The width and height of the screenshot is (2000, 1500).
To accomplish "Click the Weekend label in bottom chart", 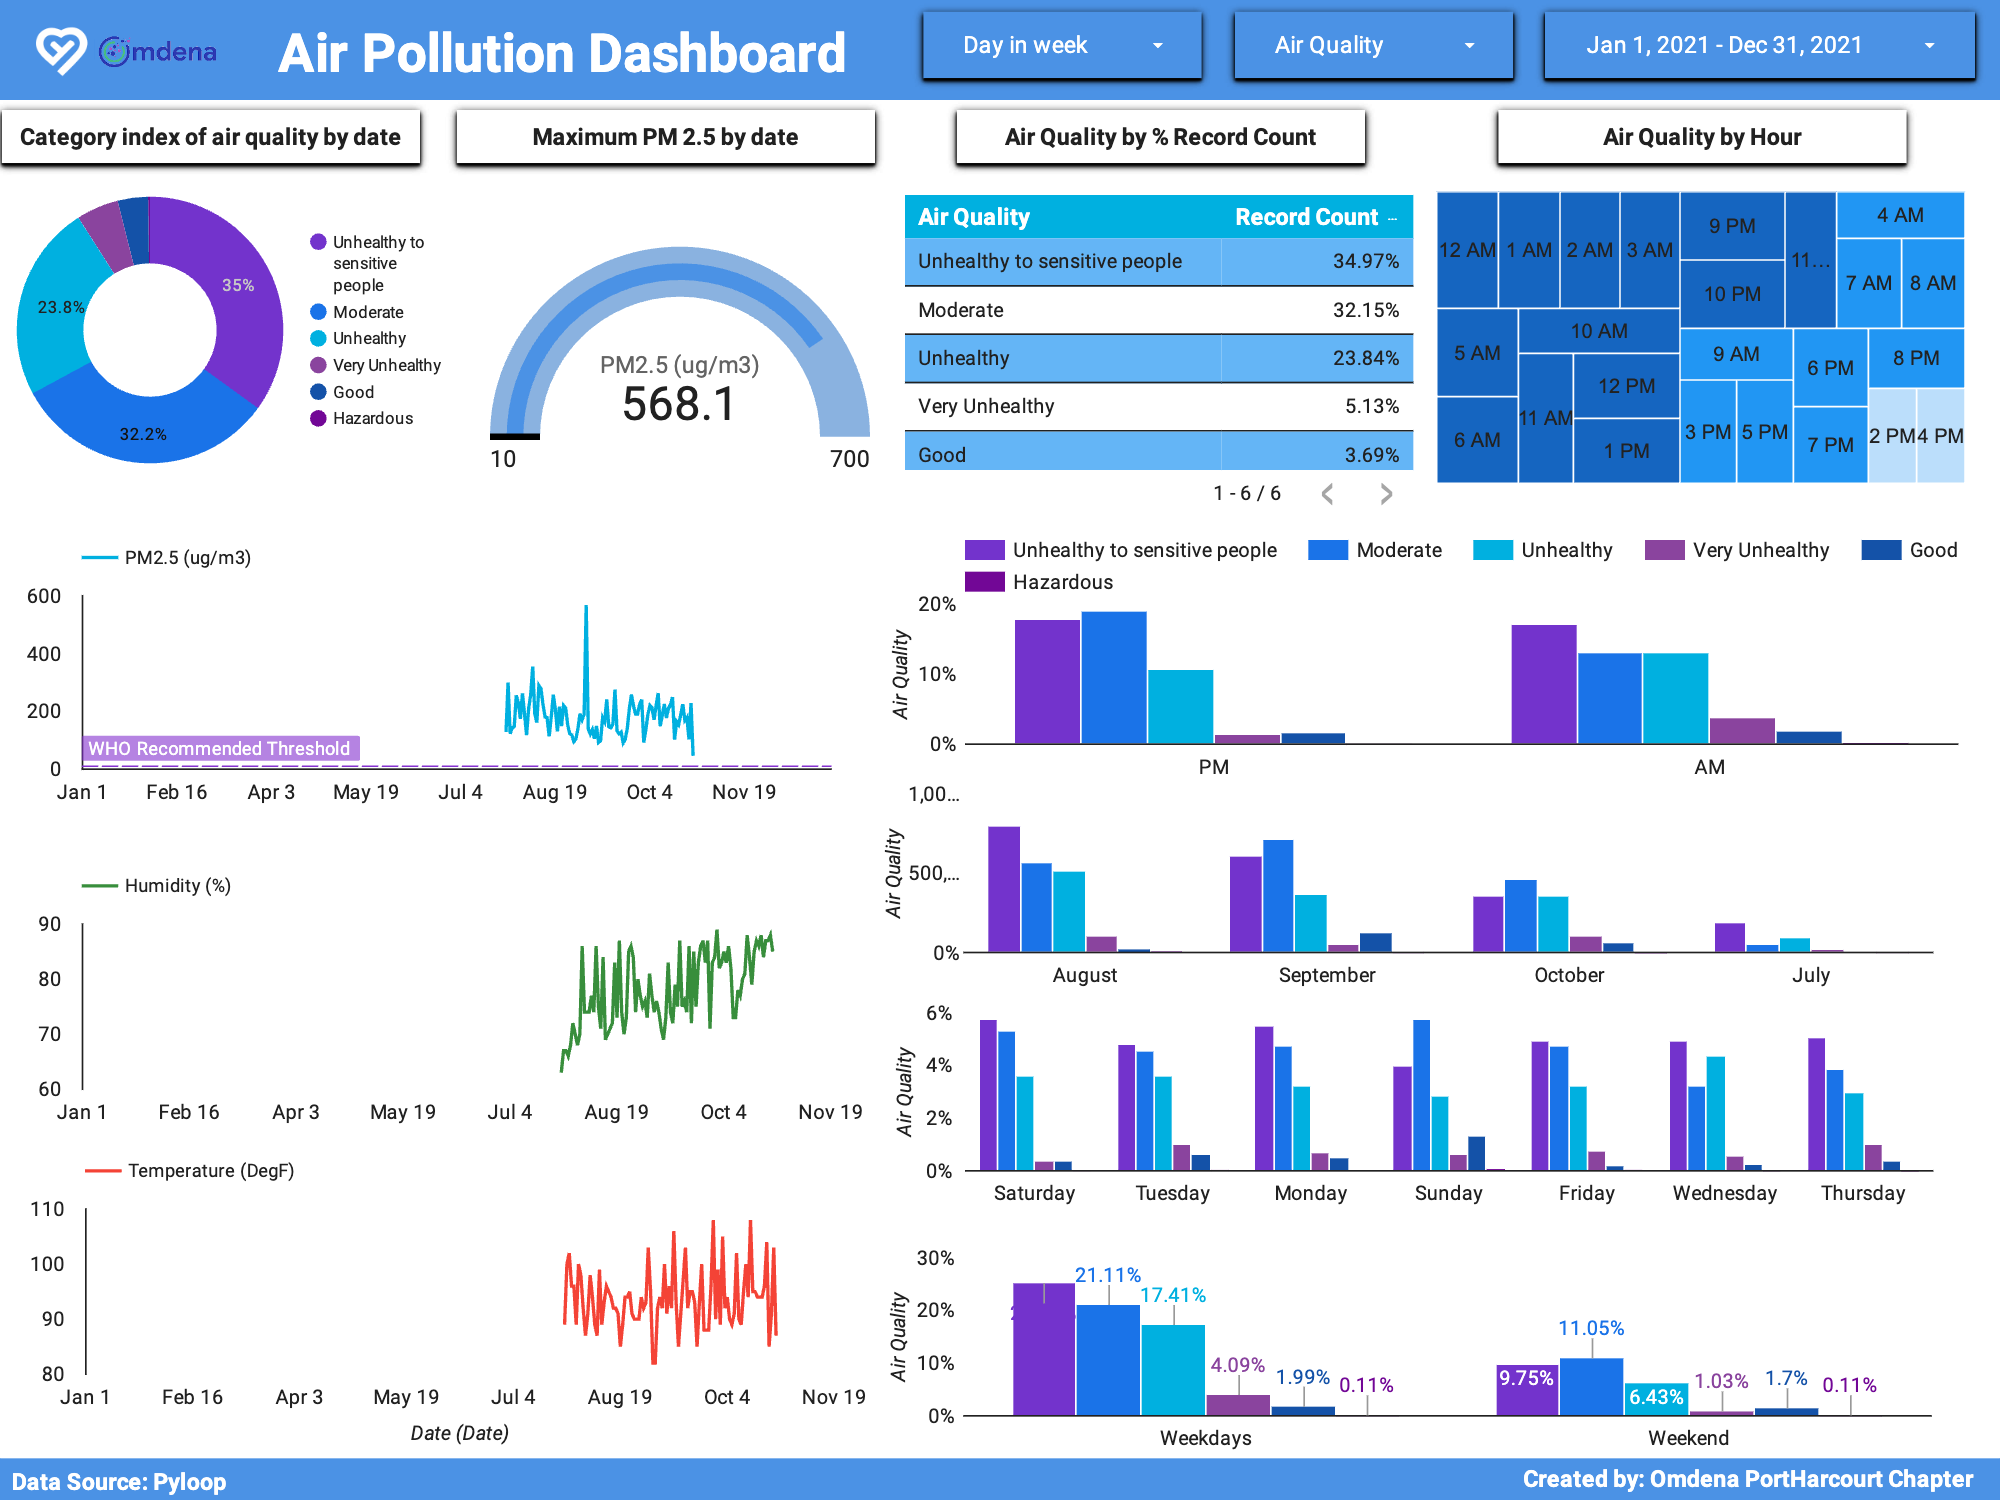I will 1688,1438.
